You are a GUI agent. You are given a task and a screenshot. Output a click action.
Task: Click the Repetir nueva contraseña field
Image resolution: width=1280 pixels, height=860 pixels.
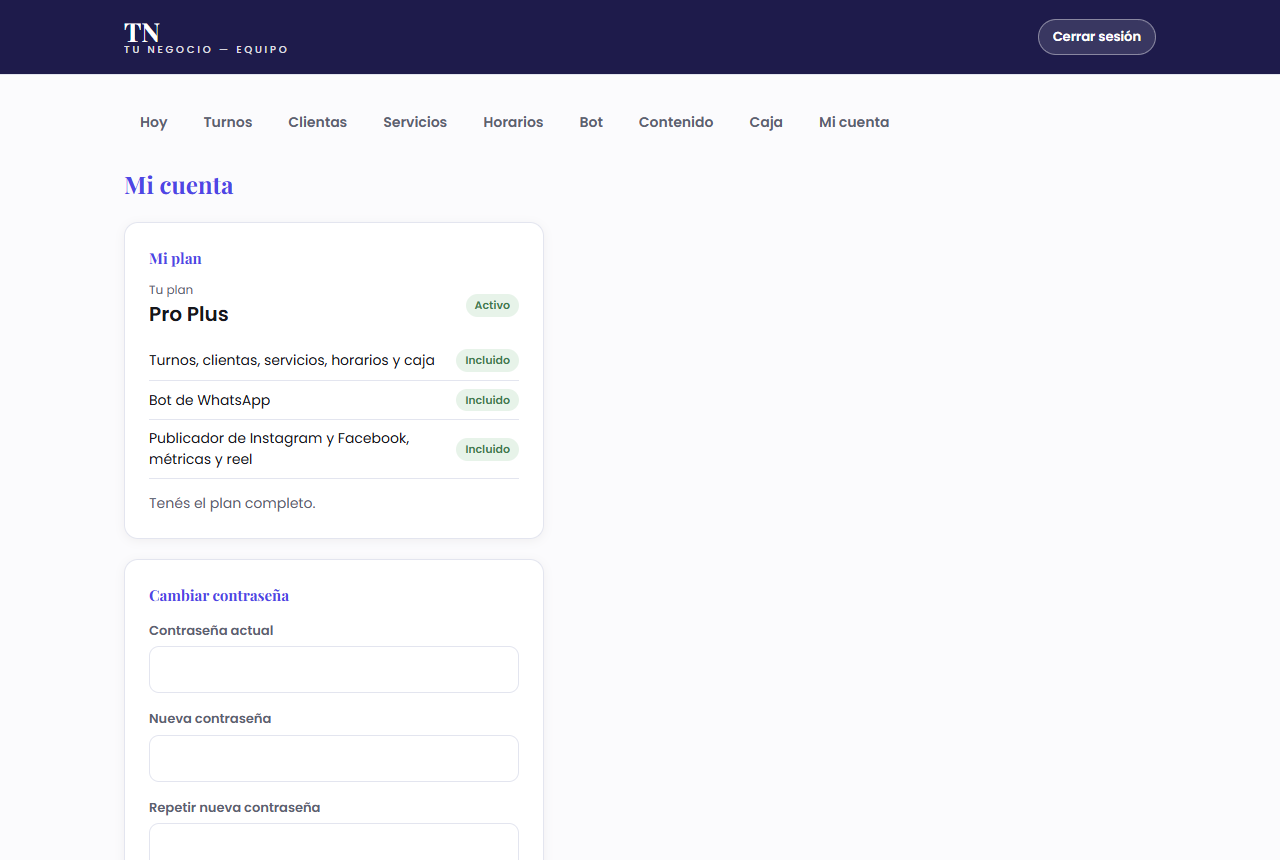334,841
